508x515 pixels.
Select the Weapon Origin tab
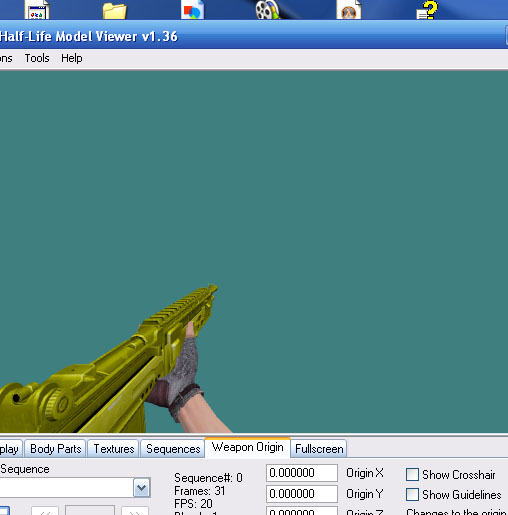point(247,447)
